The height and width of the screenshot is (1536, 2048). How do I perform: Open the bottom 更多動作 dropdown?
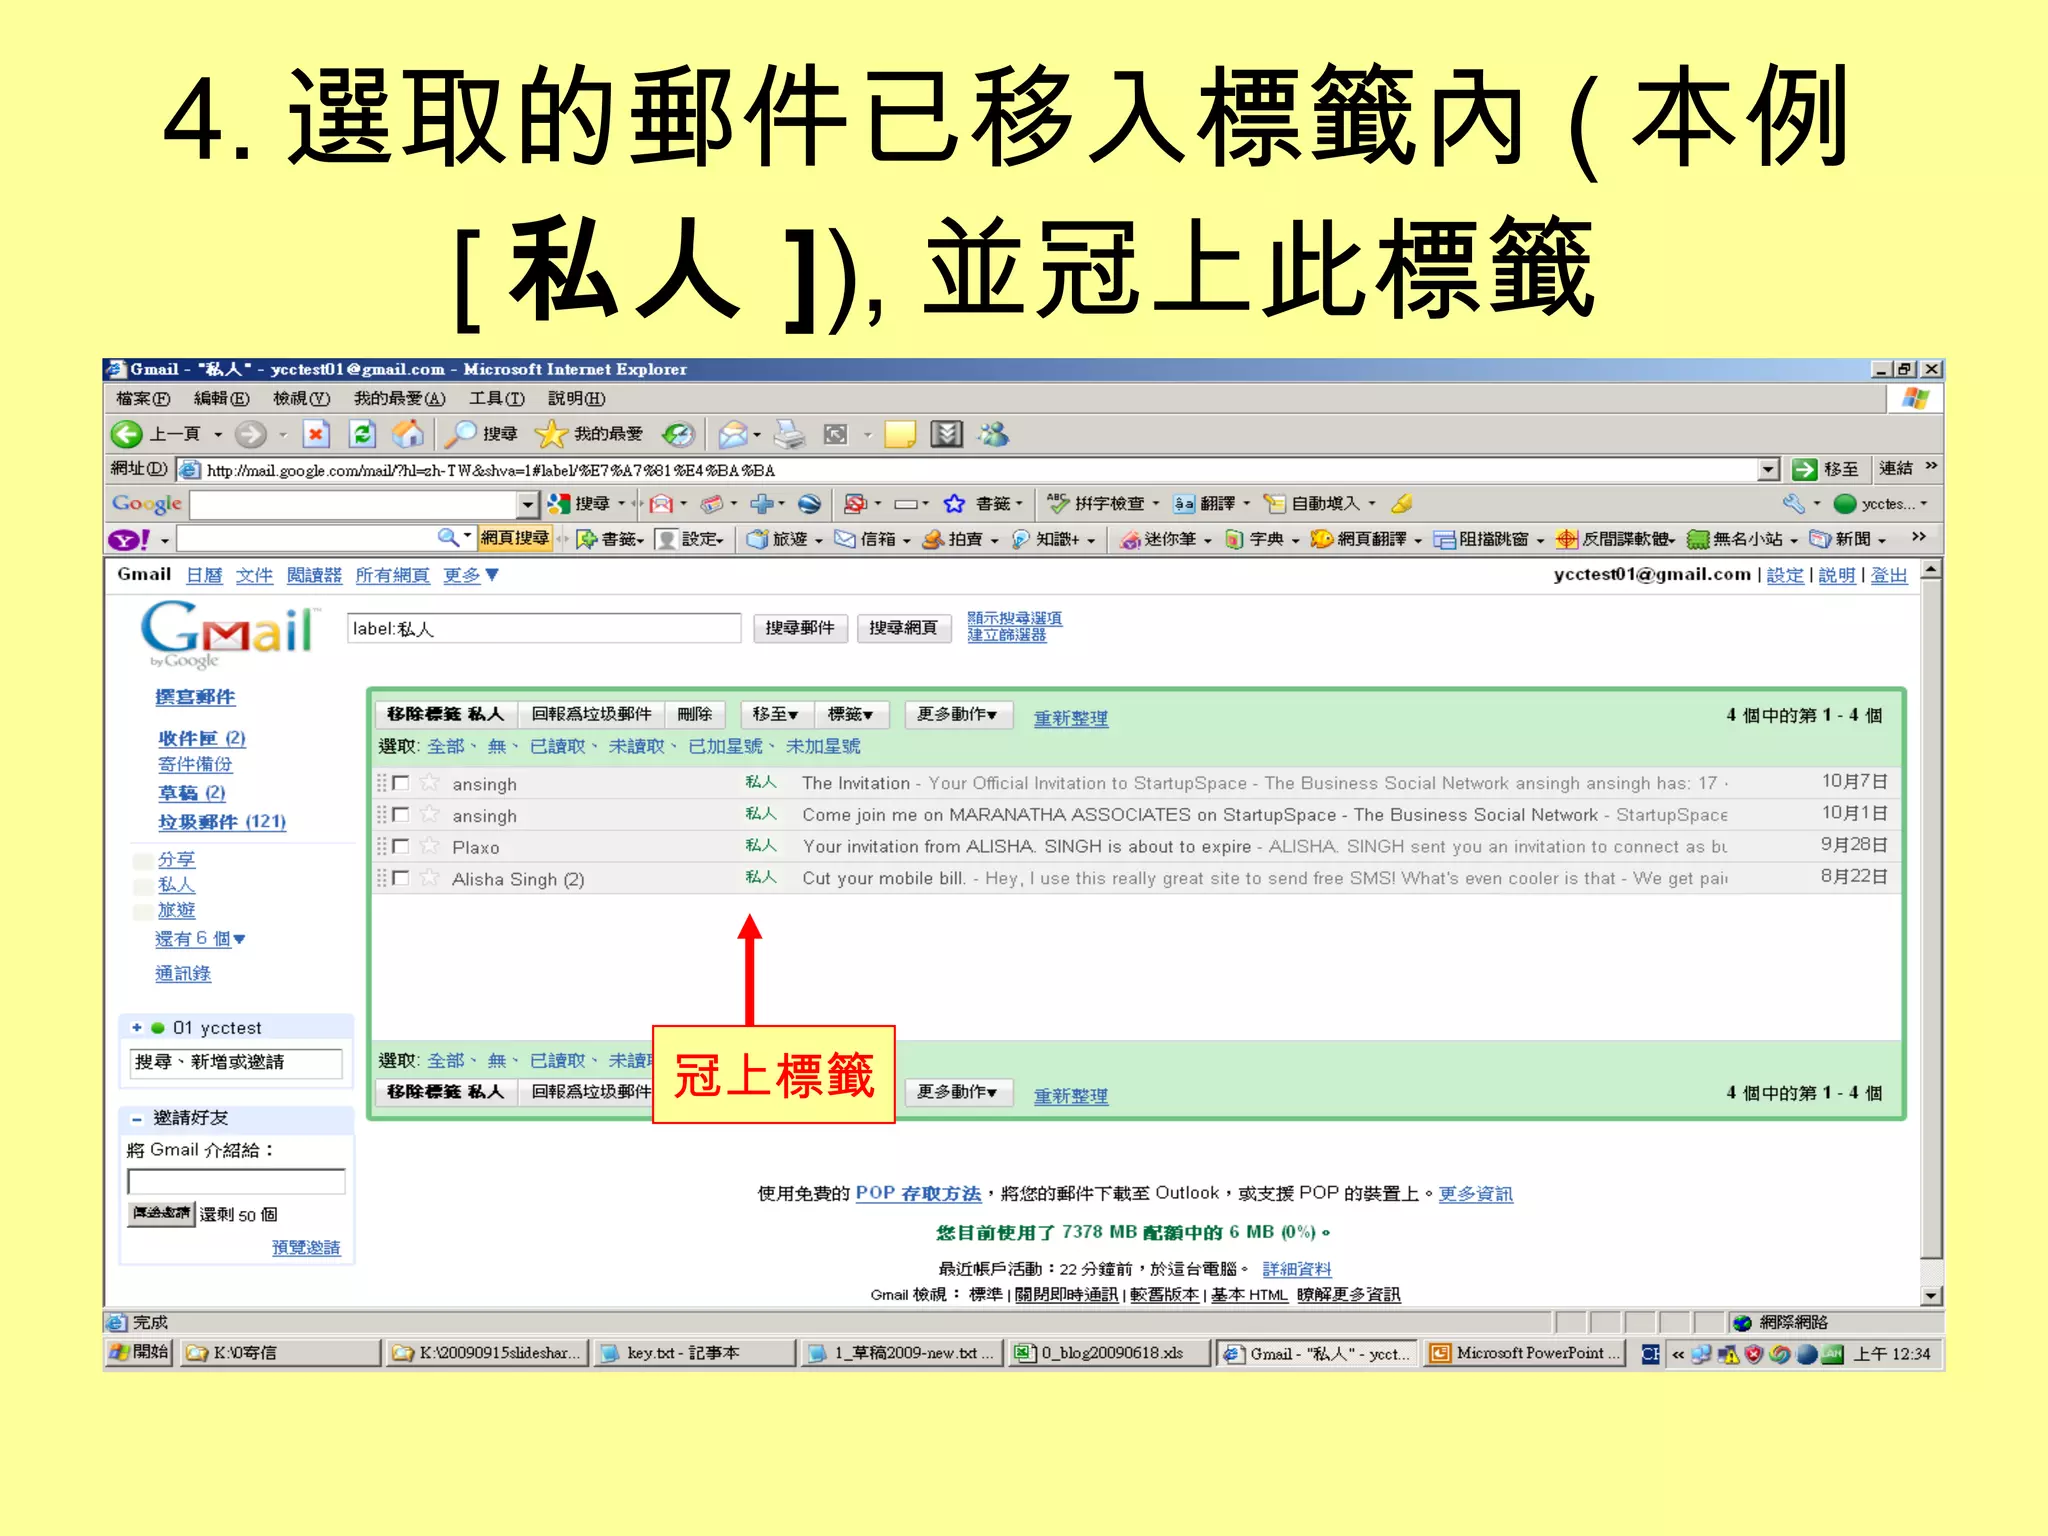pyautogui.click(x=958, y=1092)
